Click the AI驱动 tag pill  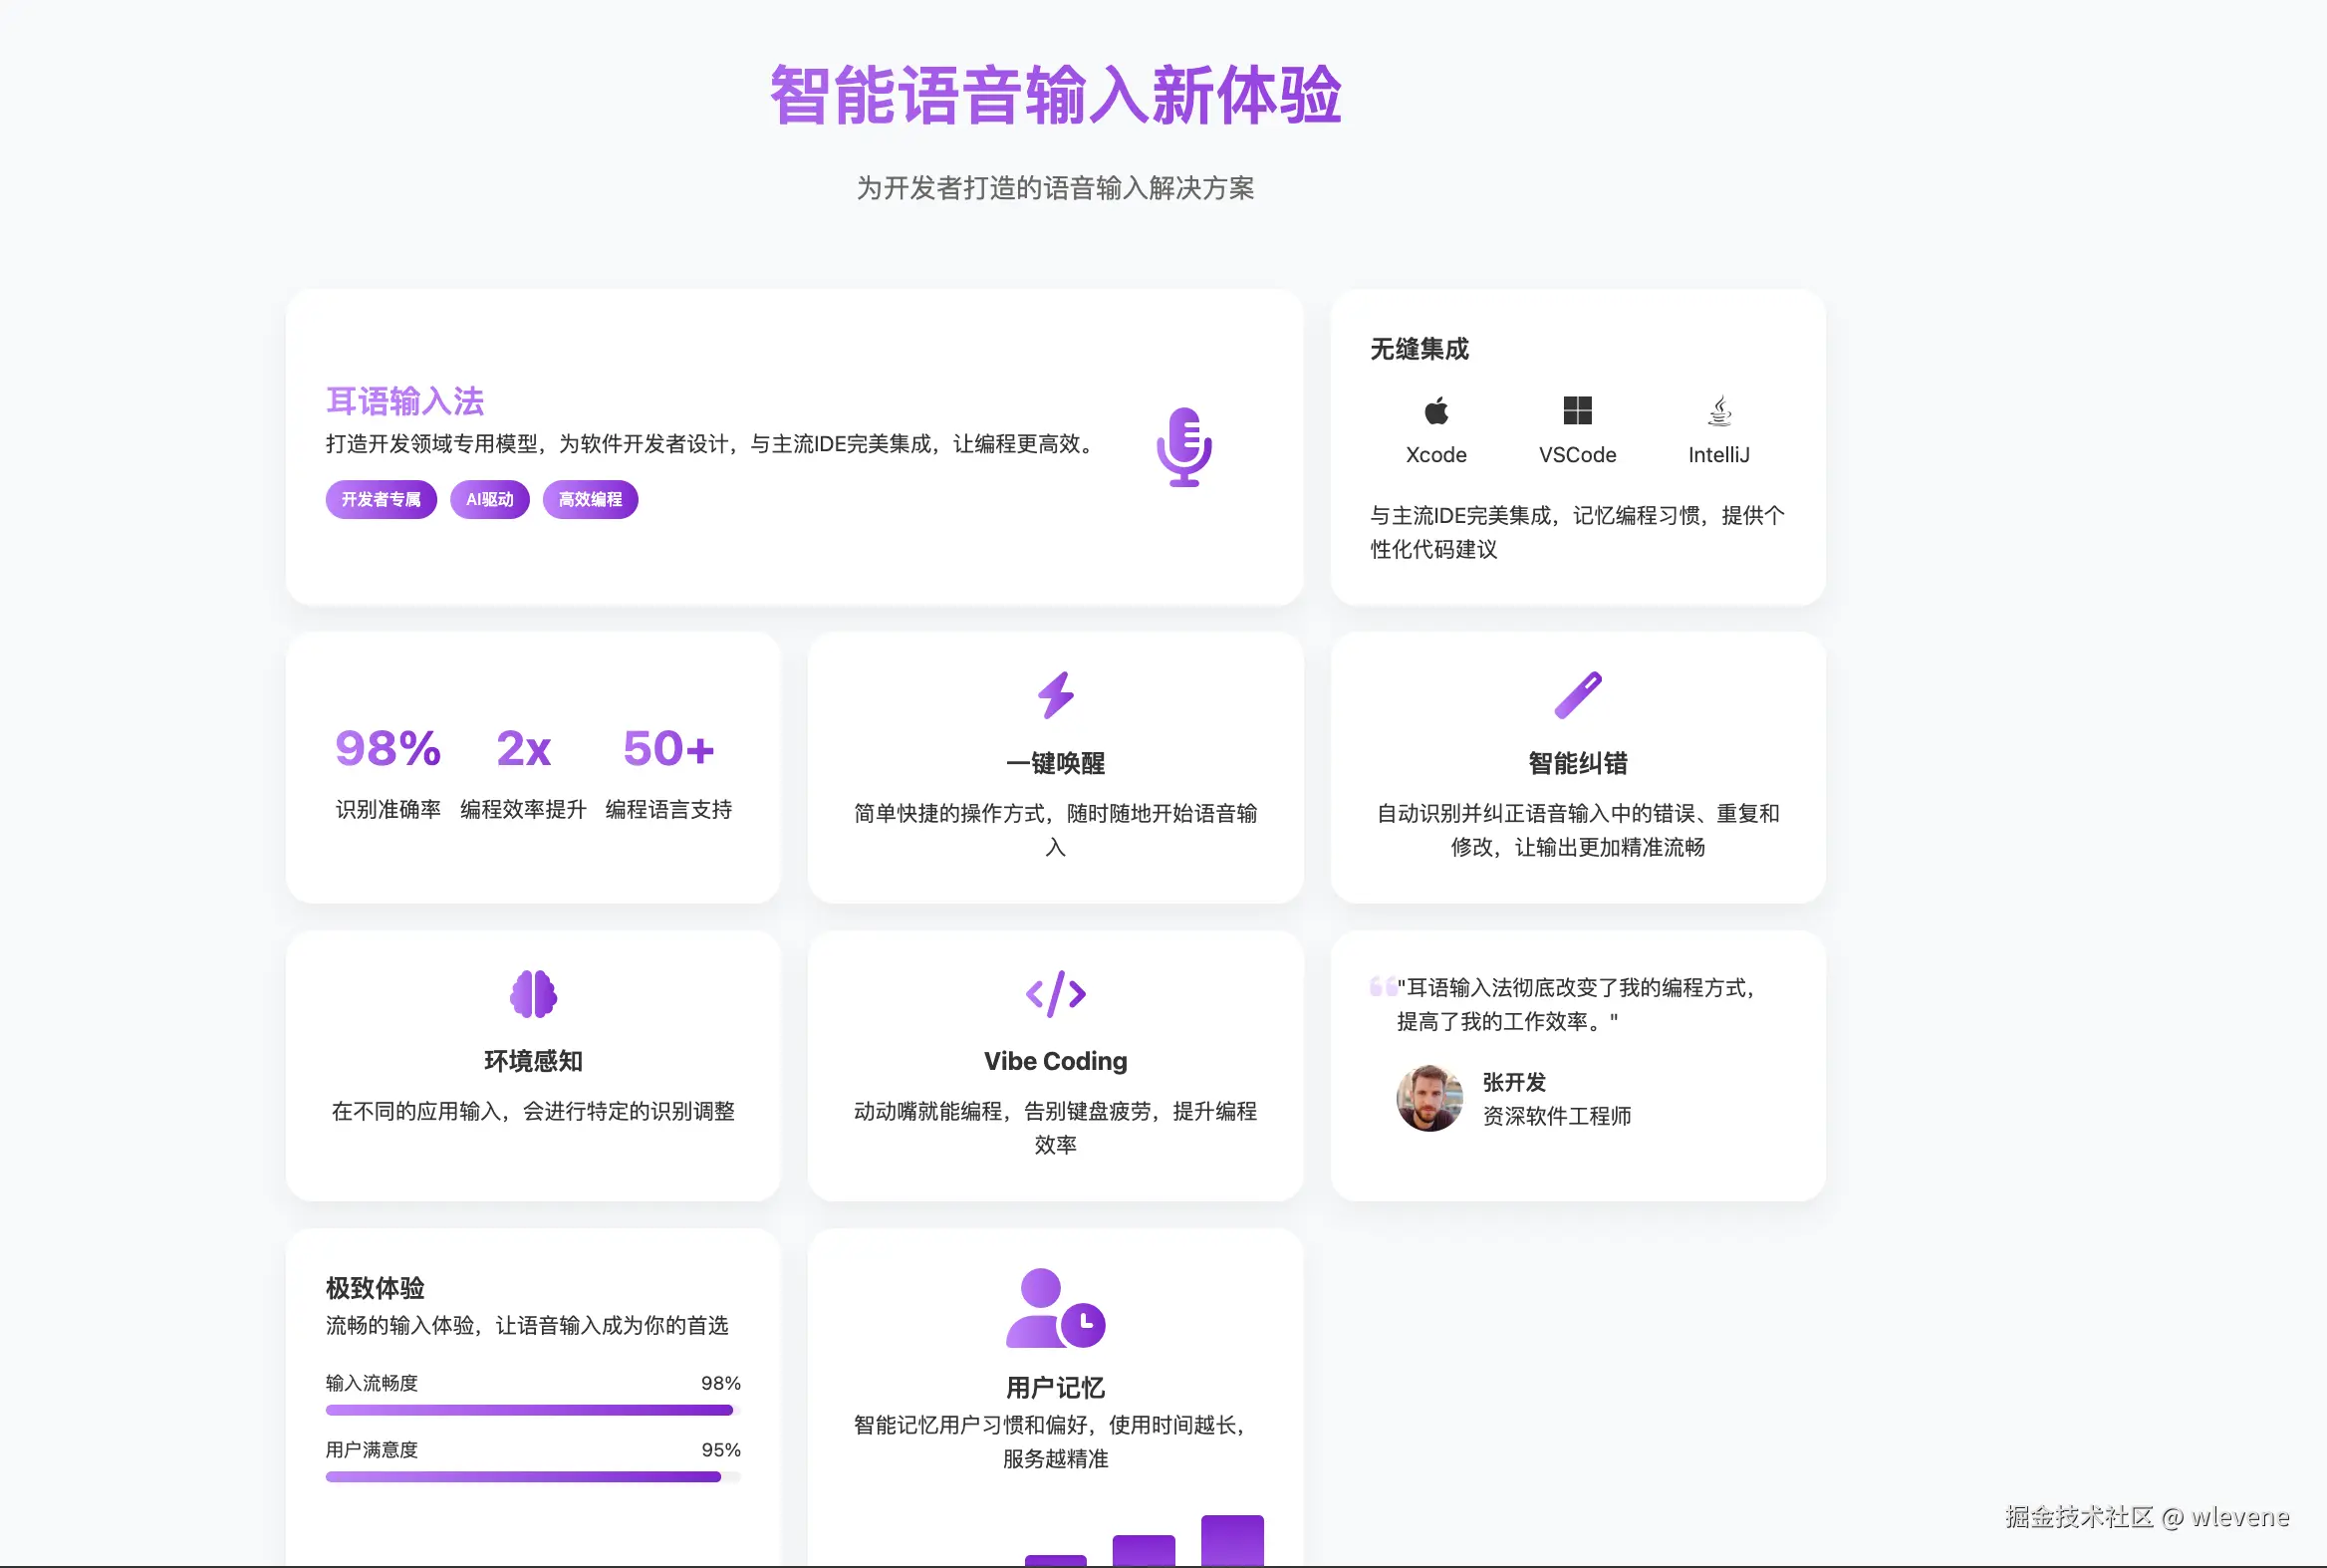click(x=489, y=499)
